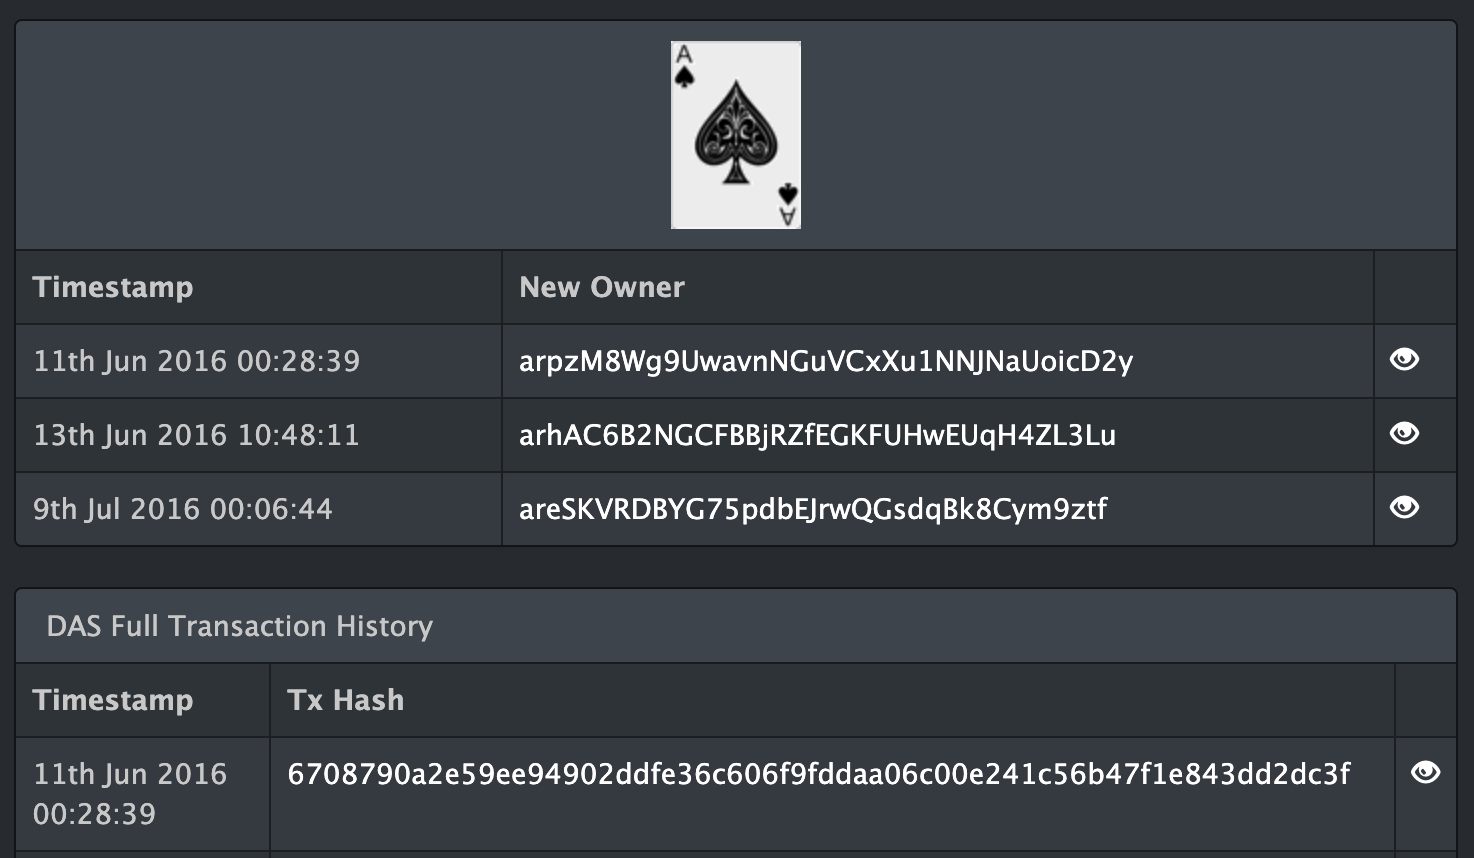
Task: Open eye icon beside areSKVRDBYG75 address
Action: (1404, 508)
